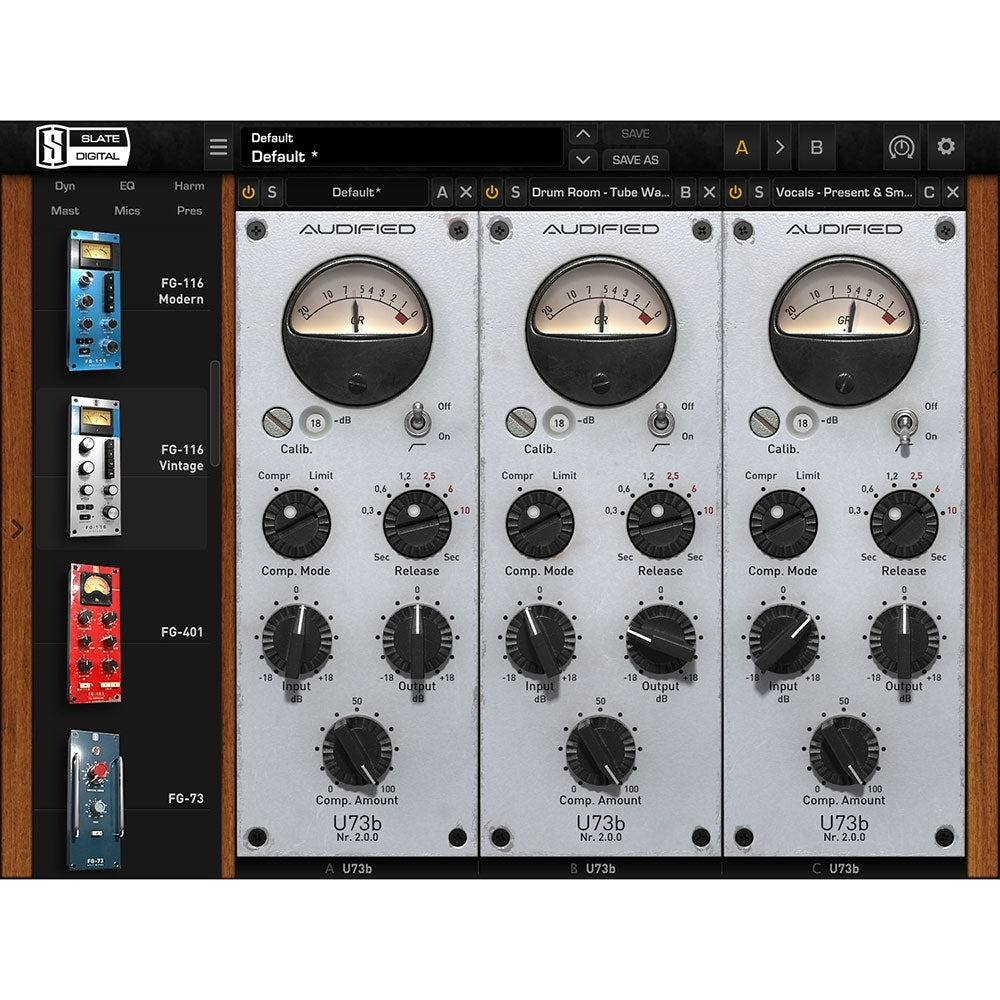Open the Mast category tab
Viewport: 1000px width, 1000px height.
coord(65,210)
